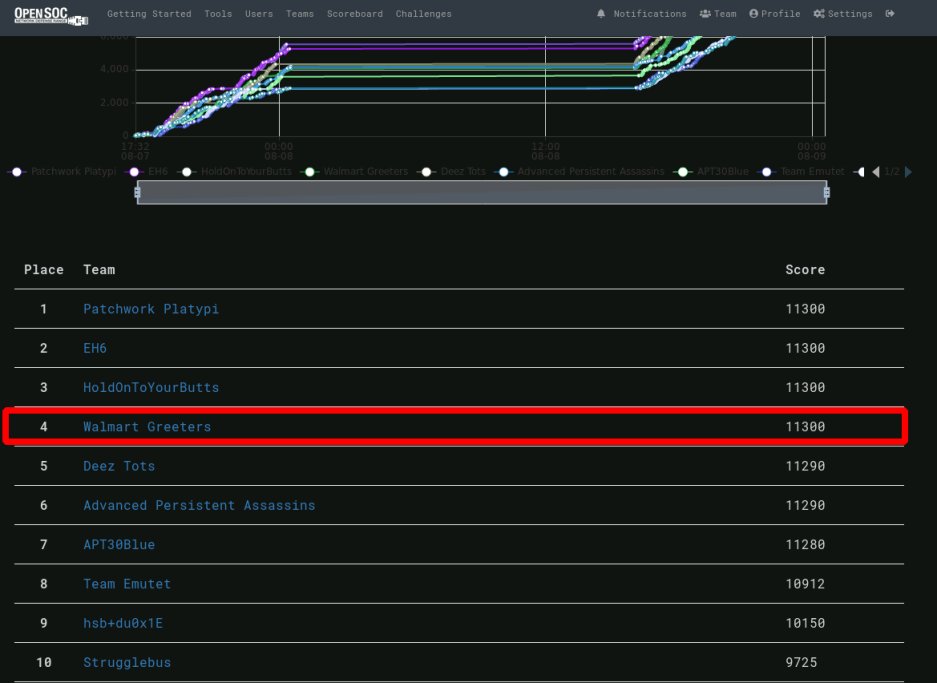Go to previous legend page arrow
The image size is (937, 683).
point(876,172)
